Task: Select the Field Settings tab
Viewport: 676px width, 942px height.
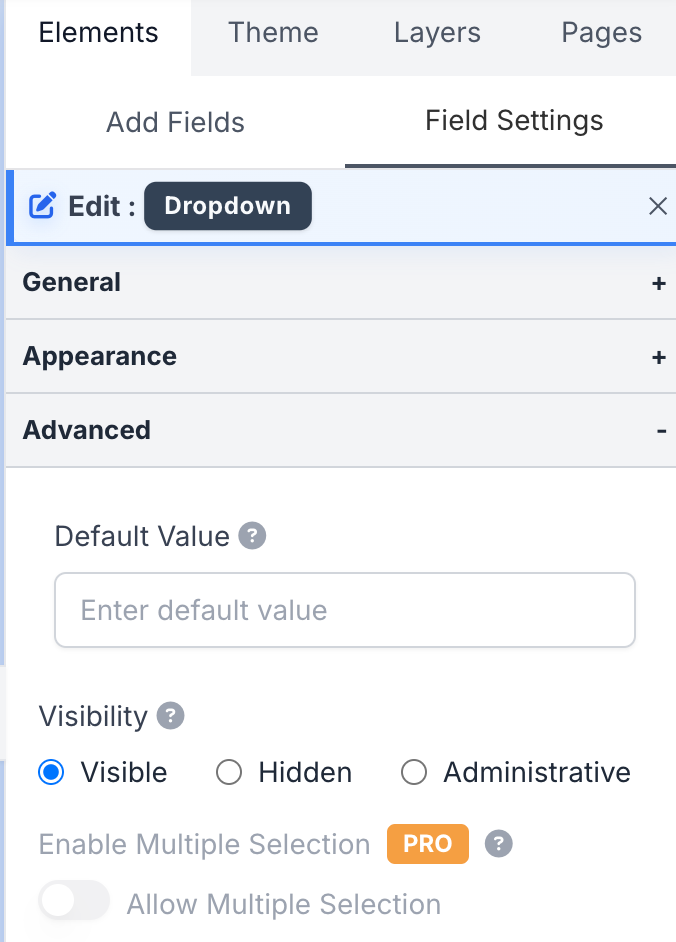Action: point(514,122)
